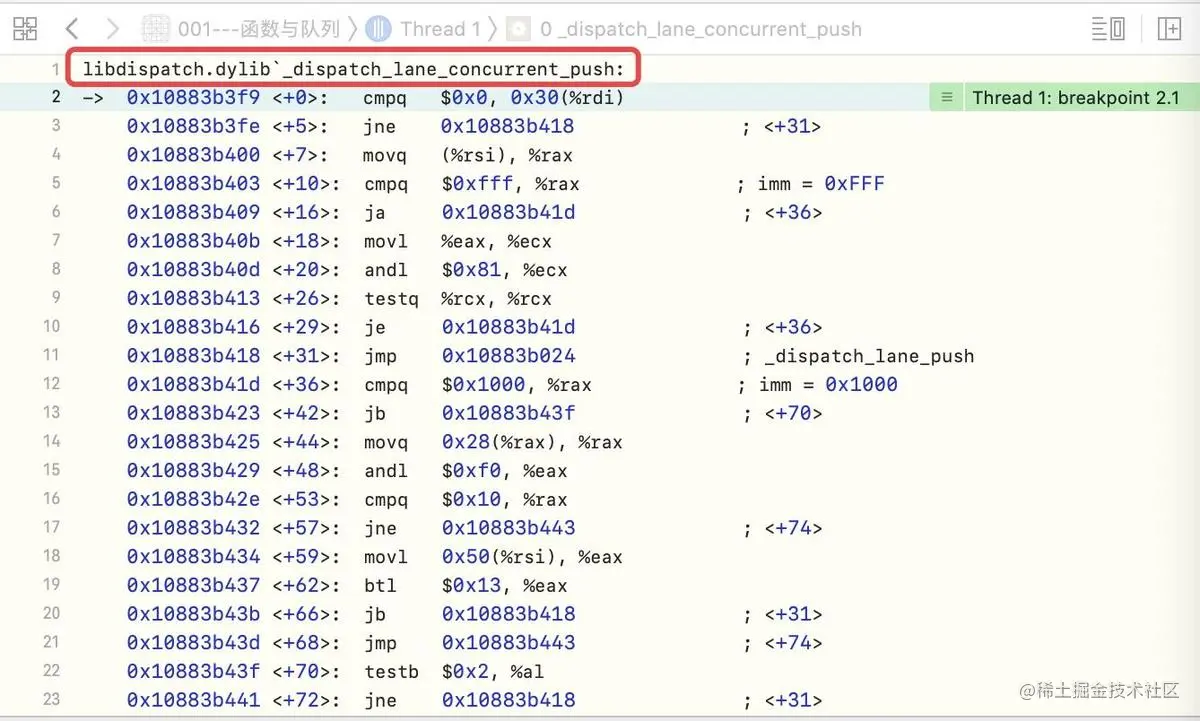Image resolution: width=1200 pixels, height=721 pixels.
Task: Click the Thread 1 icon in jump bar
Action: click(x=378, y=29)
